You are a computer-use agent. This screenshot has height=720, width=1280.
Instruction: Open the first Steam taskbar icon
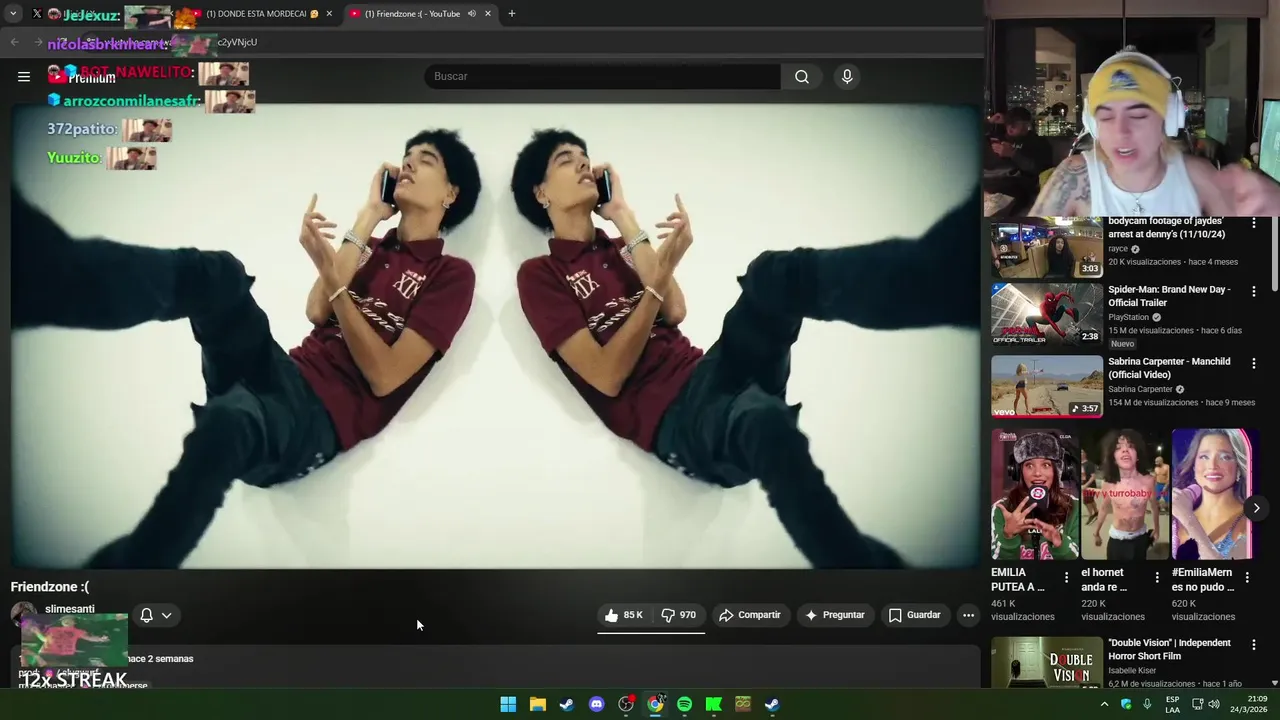[567, 704]
